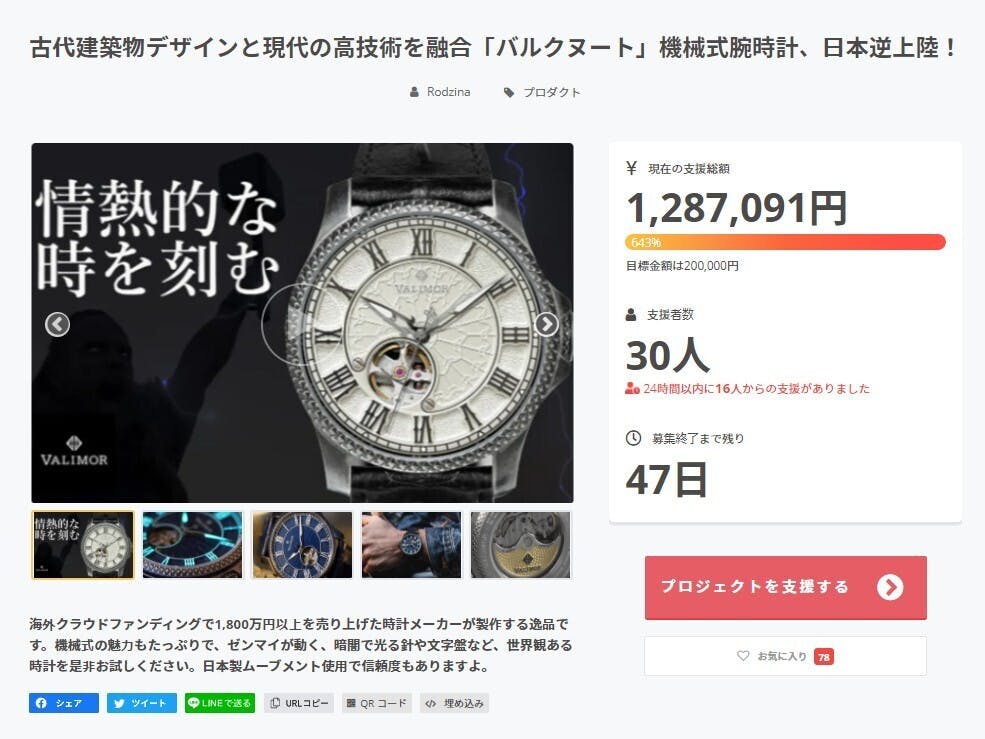Go to the previous carousel image

[57, 324]
